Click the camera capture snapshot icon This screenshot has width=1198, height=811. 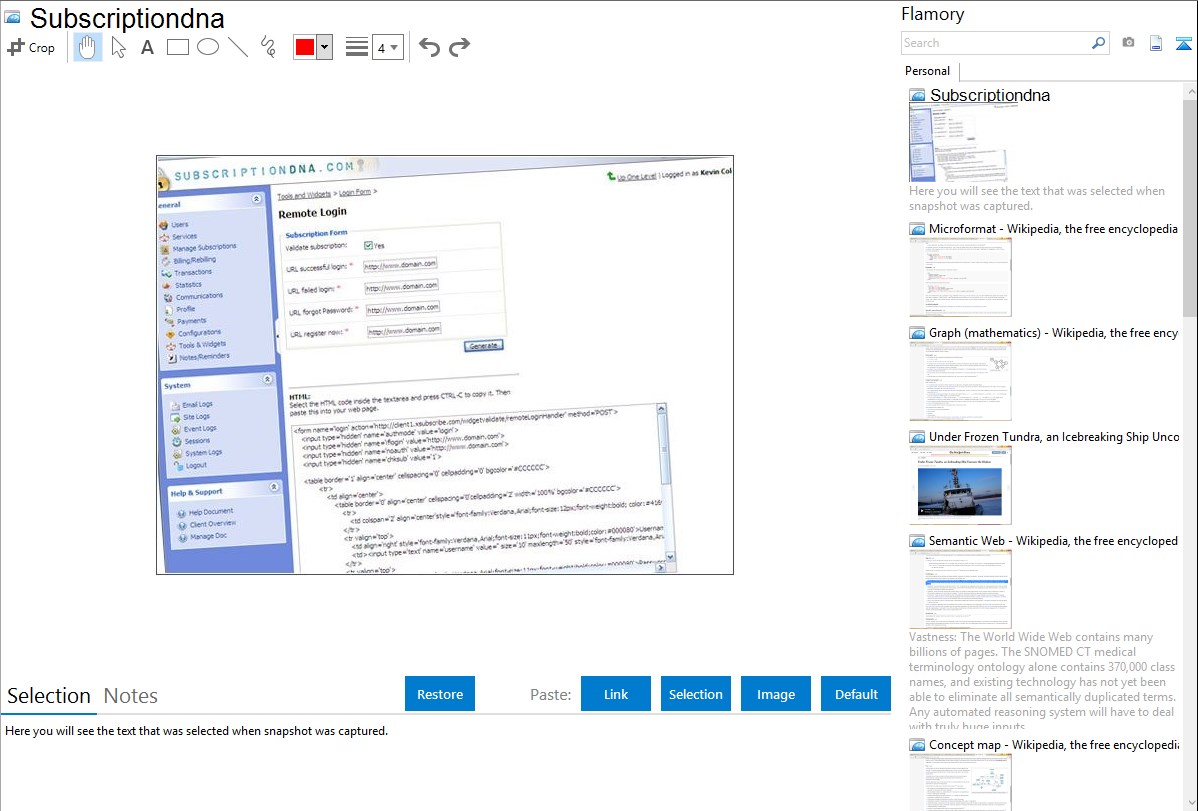(x=1128, y=43)
